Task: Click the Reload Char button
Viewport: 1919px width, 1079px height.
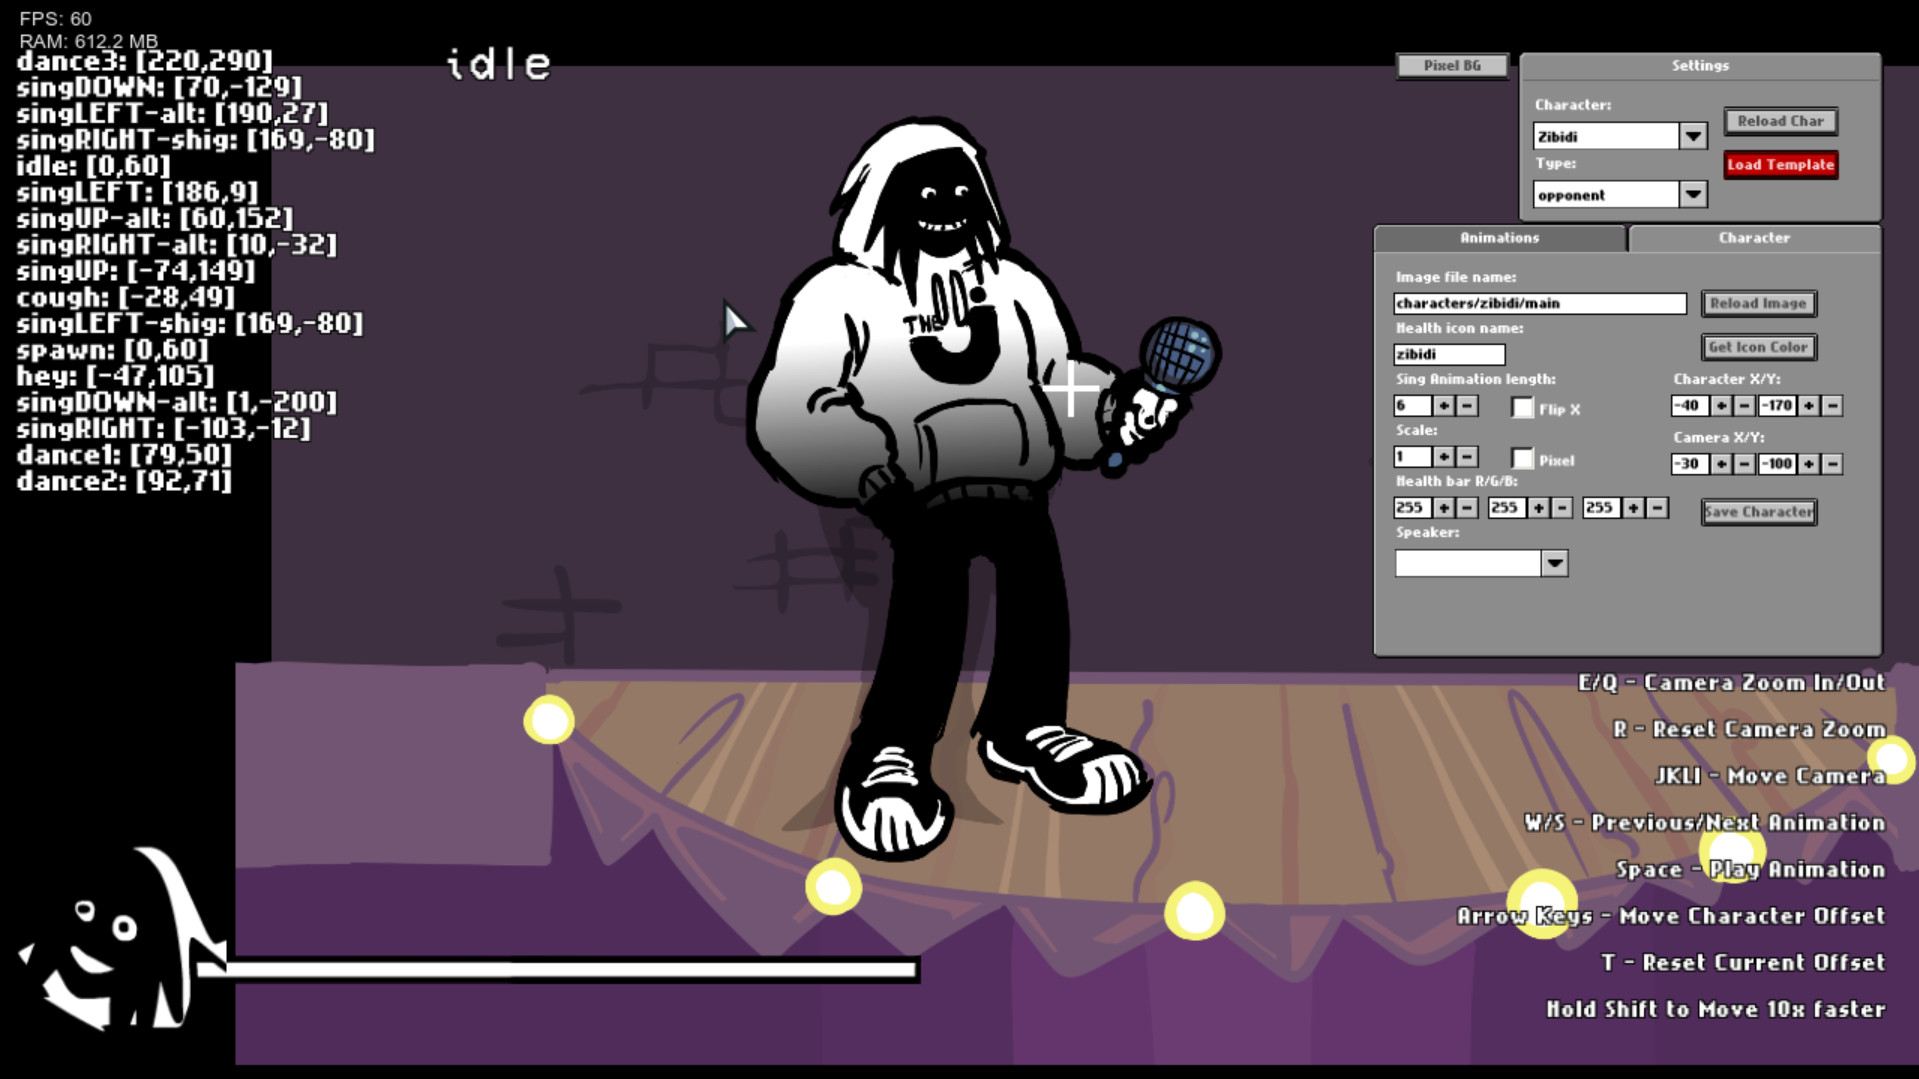Action: [1780, 121]
